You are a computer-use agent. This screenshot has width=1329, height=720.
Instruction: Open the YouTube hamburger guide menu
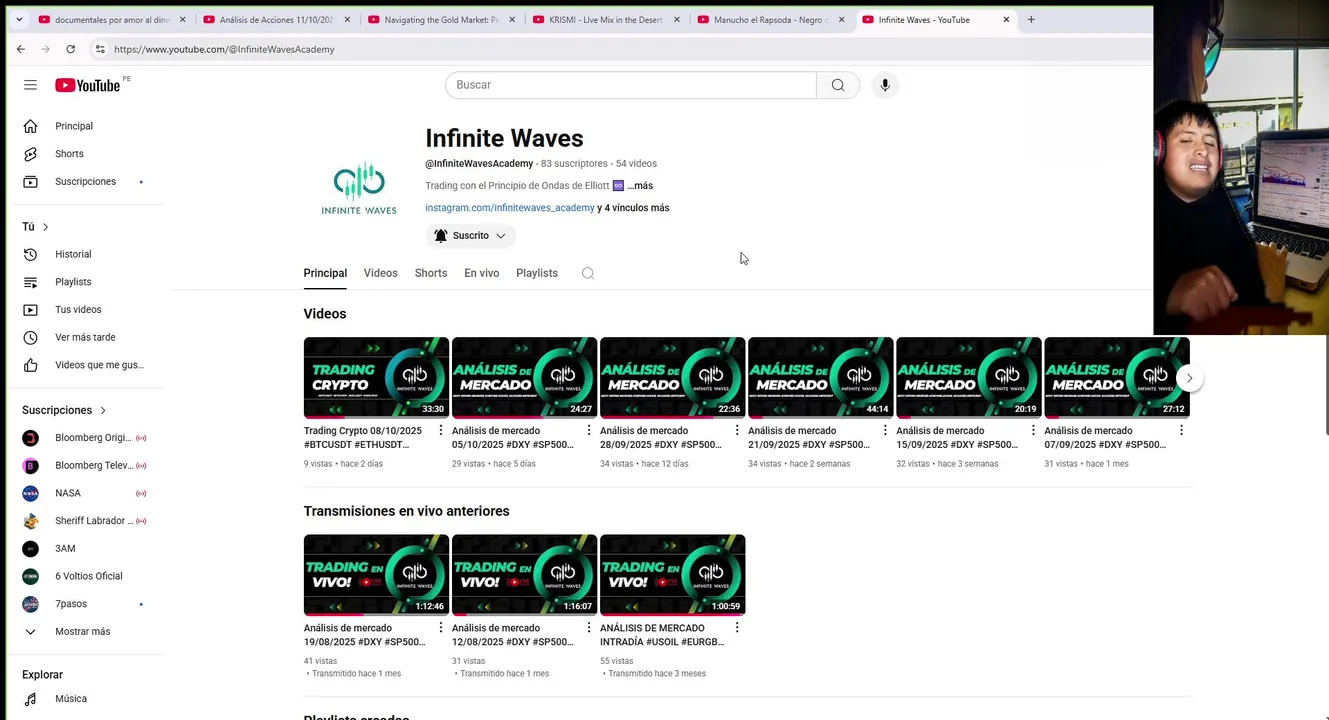pyautogui.click(x=30, y=85)
